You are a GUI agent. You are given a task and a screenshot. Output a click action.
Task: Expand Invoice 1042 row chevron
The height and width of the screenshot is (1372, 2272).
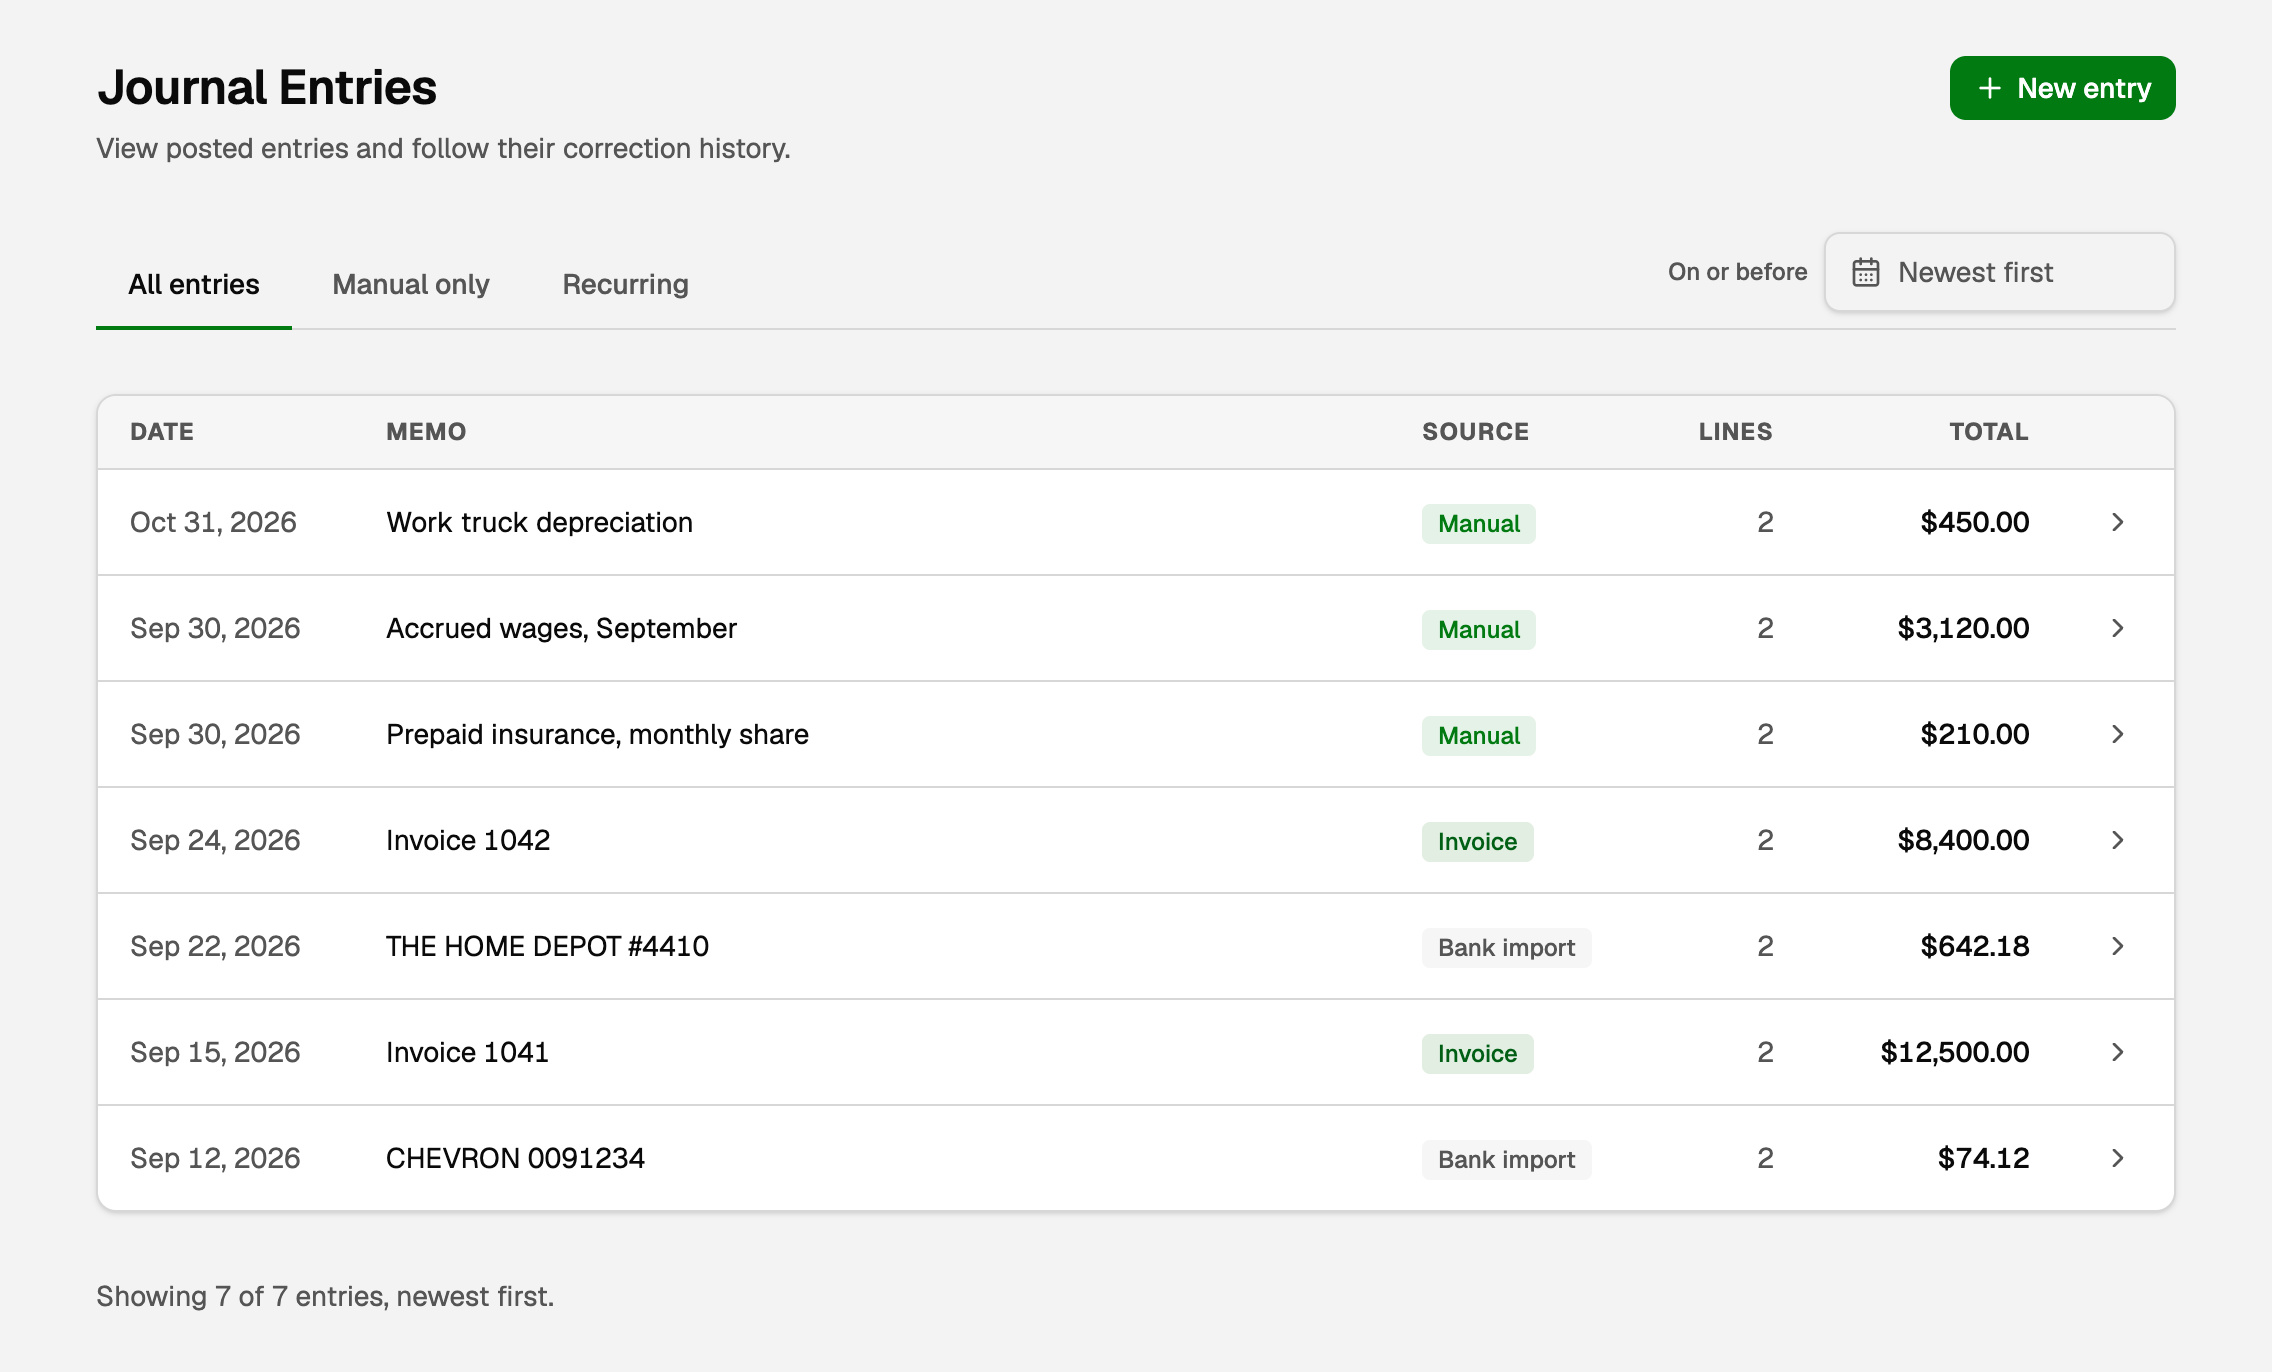(x=2117, y=840)
